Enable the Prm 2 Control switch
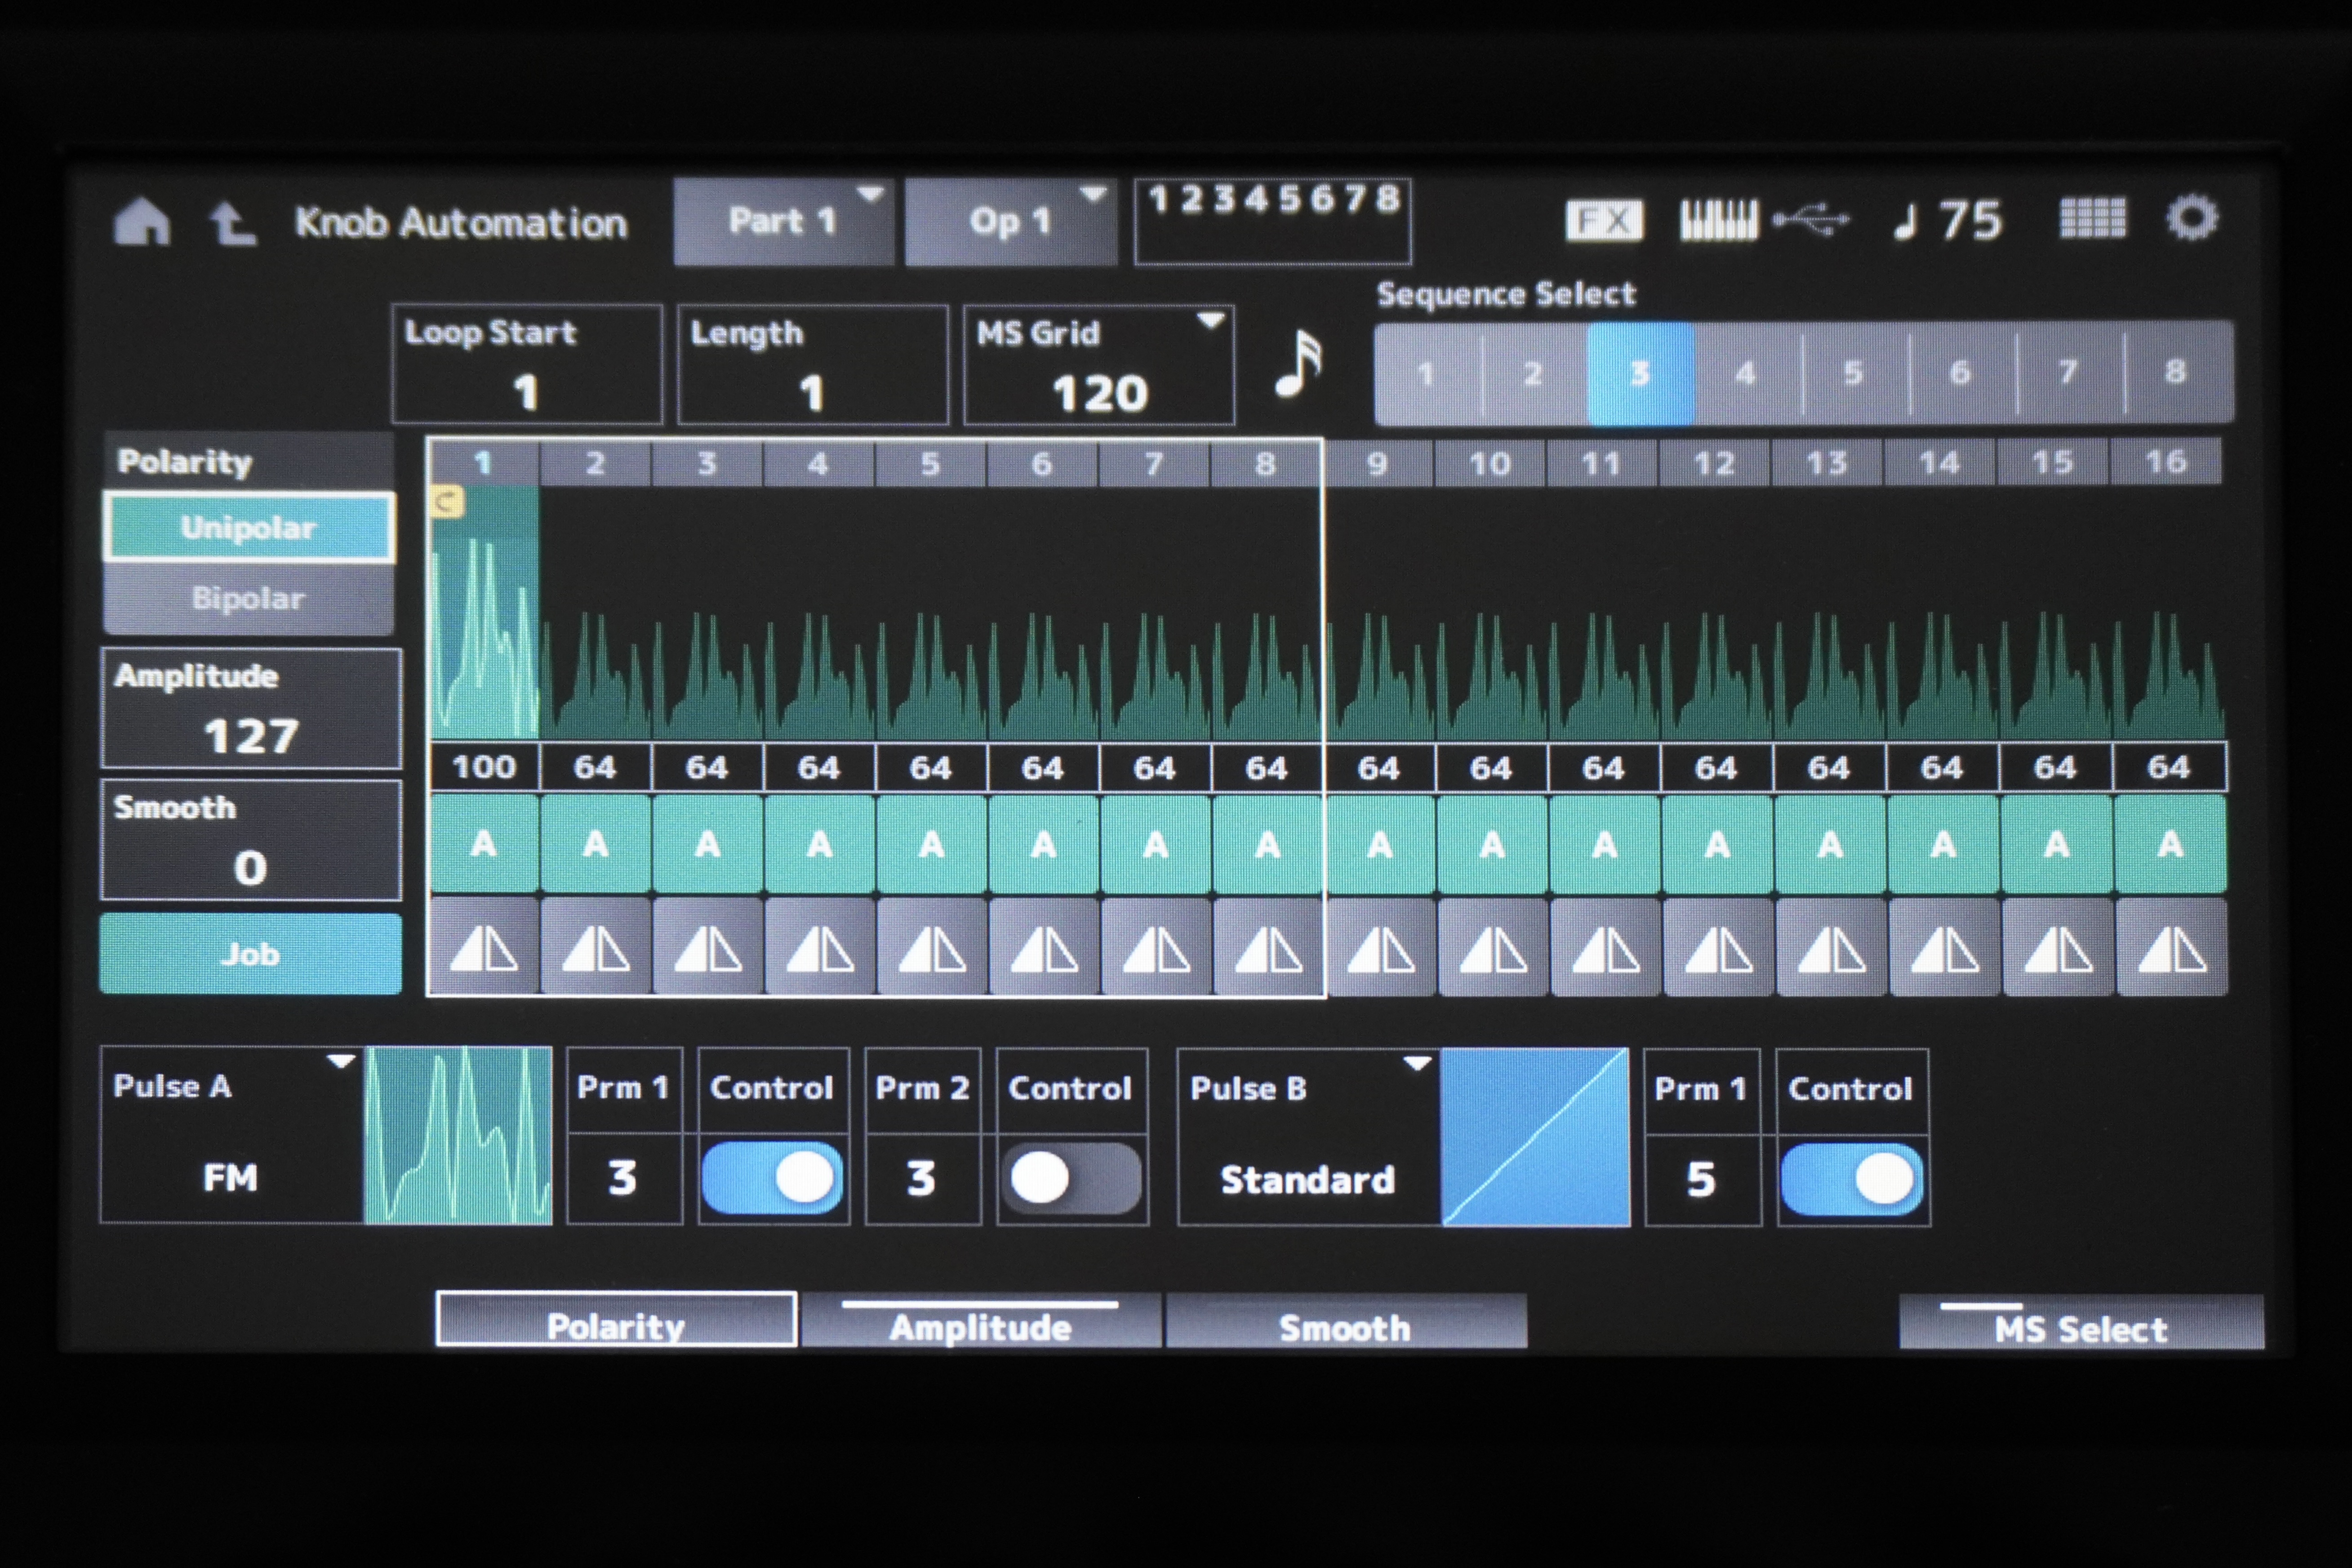The height and width of the screenshot is (1568, 2352). [1071, 1177]
